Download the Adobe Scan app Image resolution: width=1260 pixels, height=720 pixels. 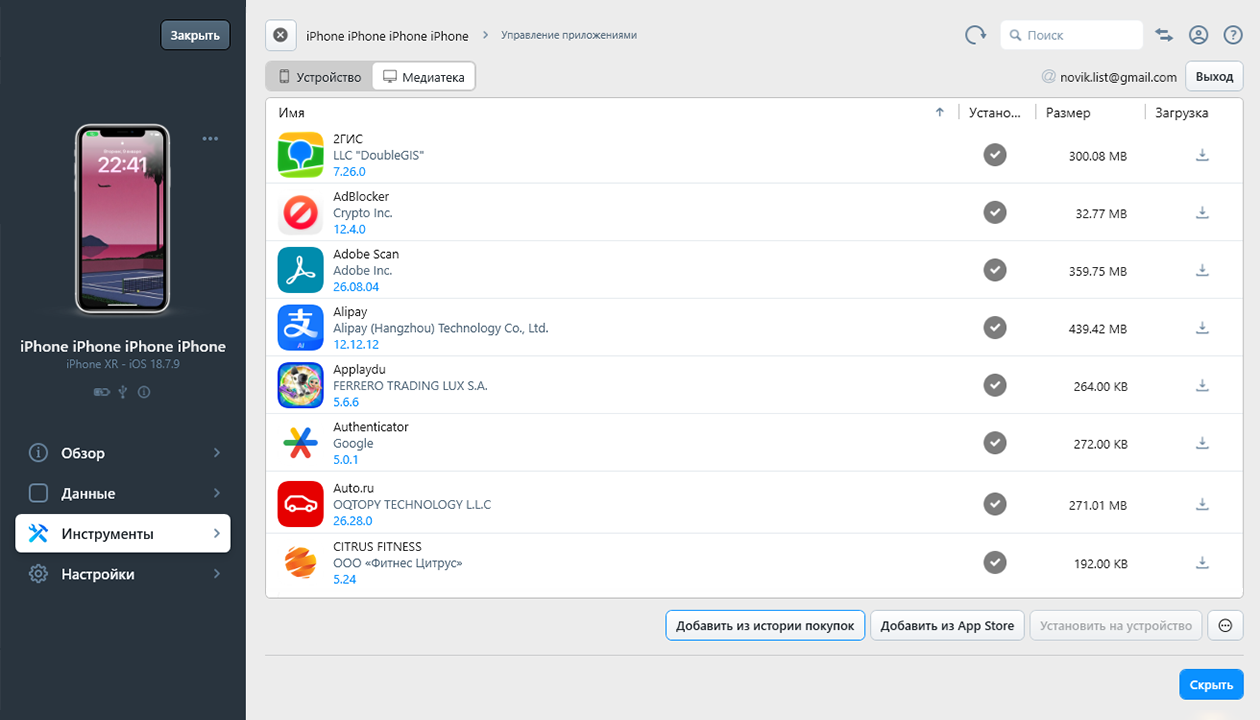coord(1202,270)
